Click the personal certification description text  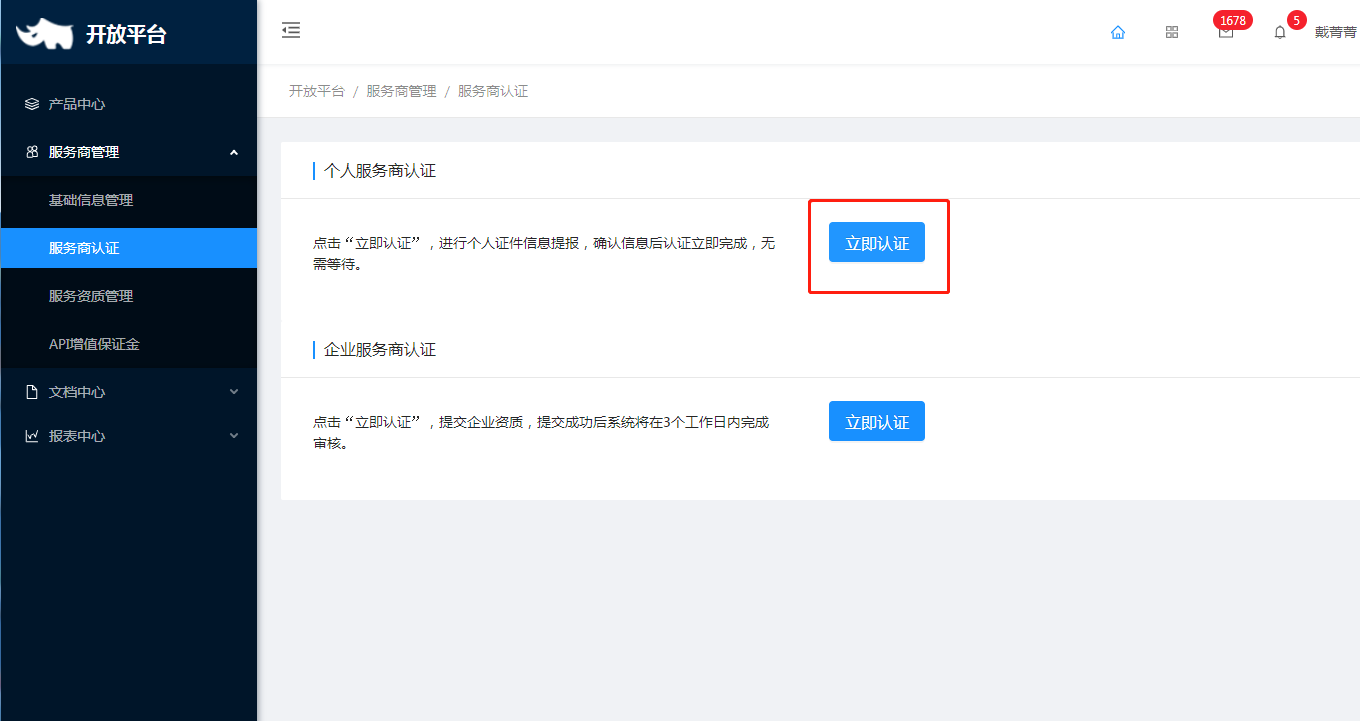click(544, 254)
